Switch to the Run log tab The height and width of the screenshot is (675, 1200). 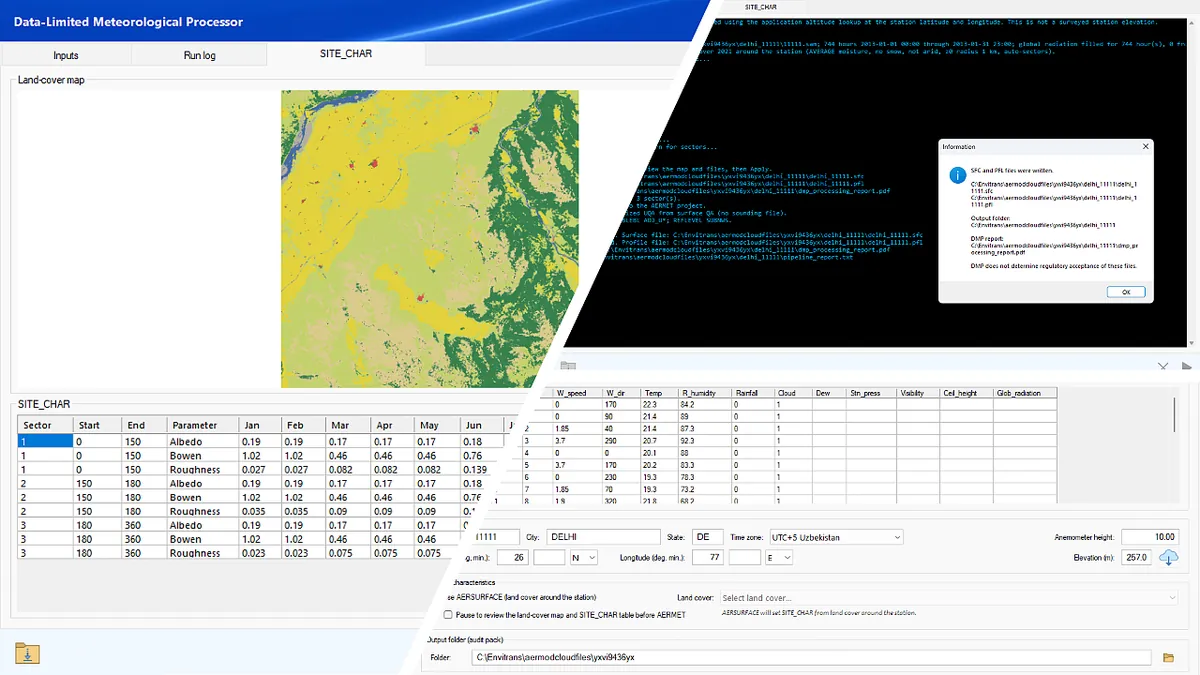point(199,55)
